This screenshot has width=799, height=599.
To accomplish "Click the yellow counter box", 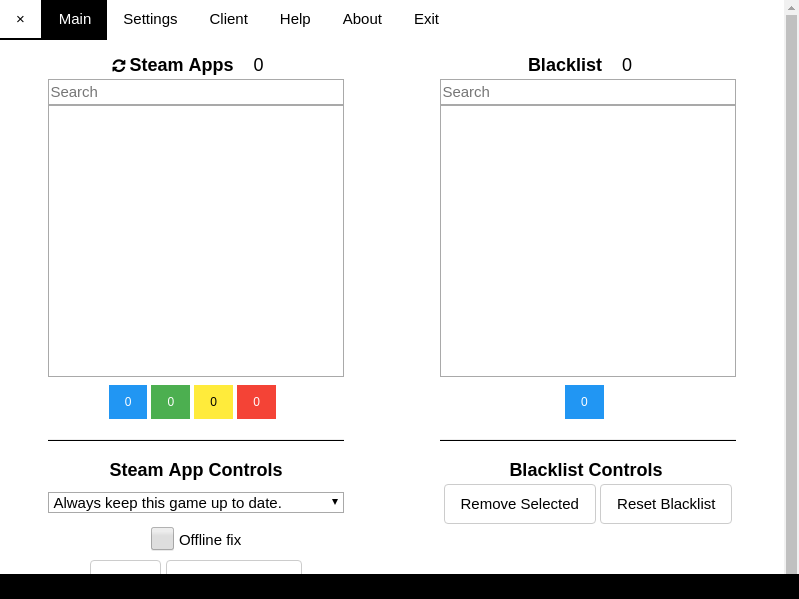I will pyautogui.click(x=214, y=402).
